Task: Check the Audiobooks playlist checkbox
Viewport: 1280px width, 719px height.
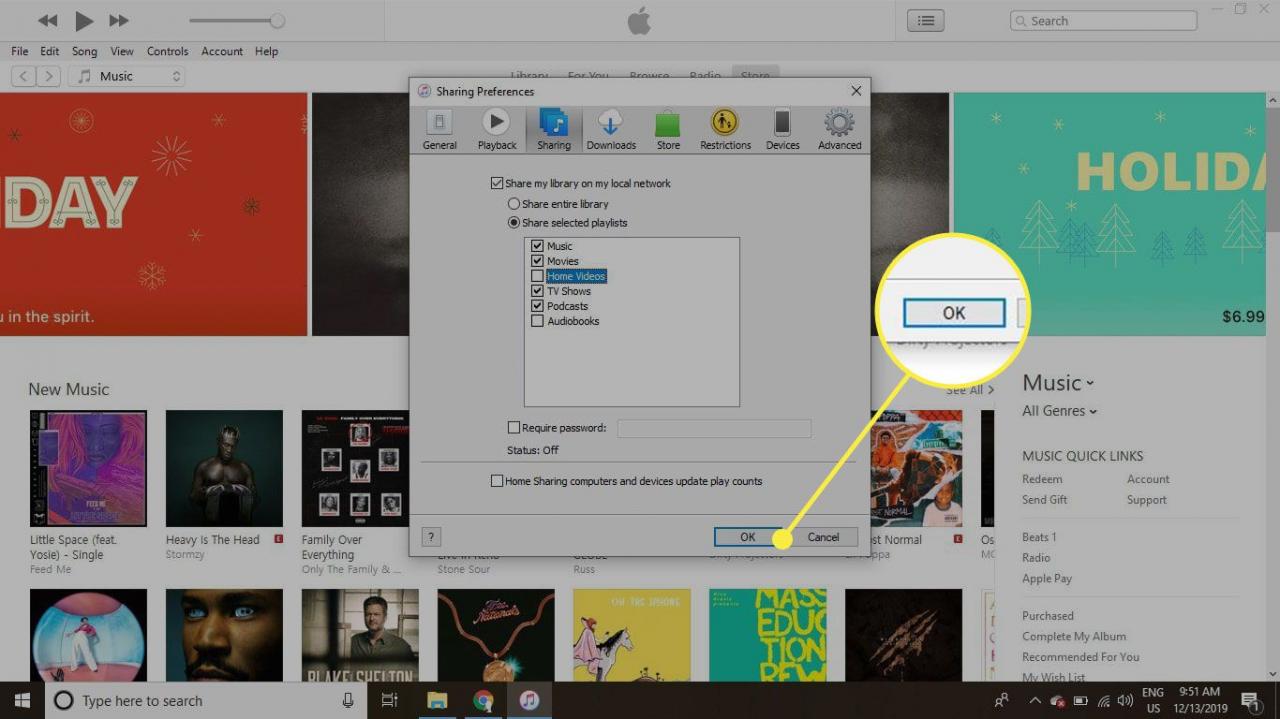Action: click(x=538, y=321)
